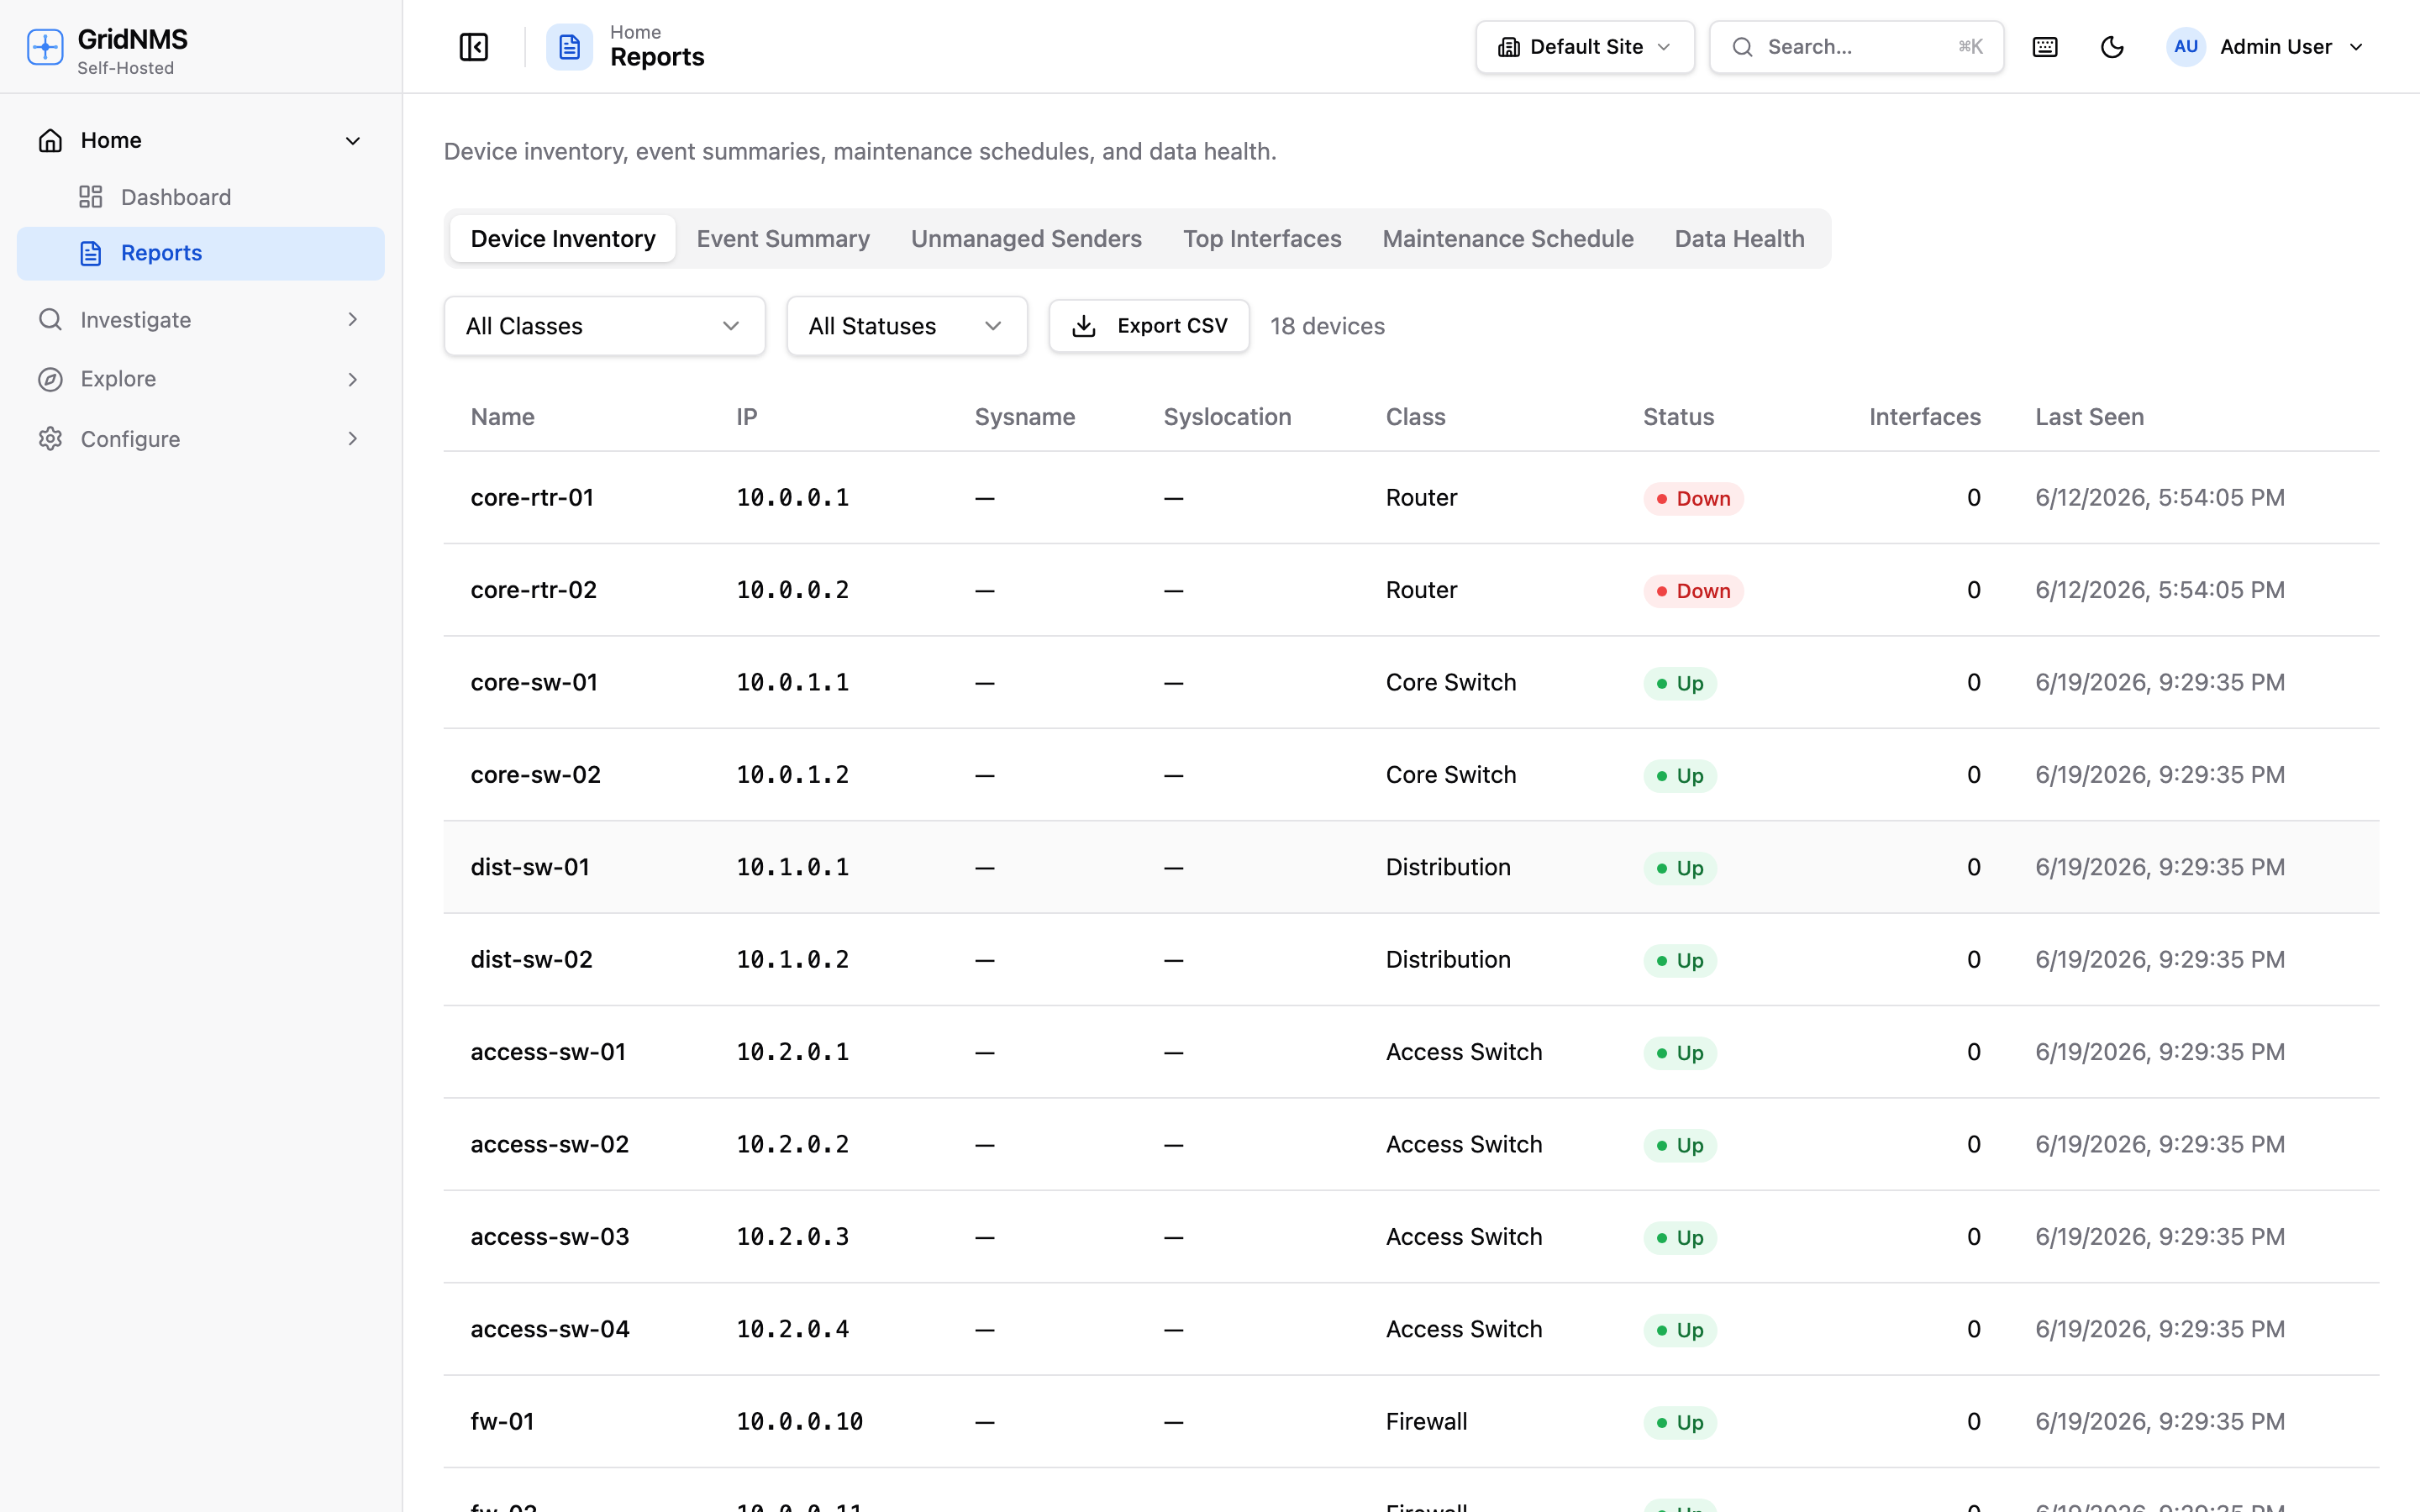Click the 18 devices count label
Image resolution: width=2420 pixels, height=1512 pixels.
1327,326
